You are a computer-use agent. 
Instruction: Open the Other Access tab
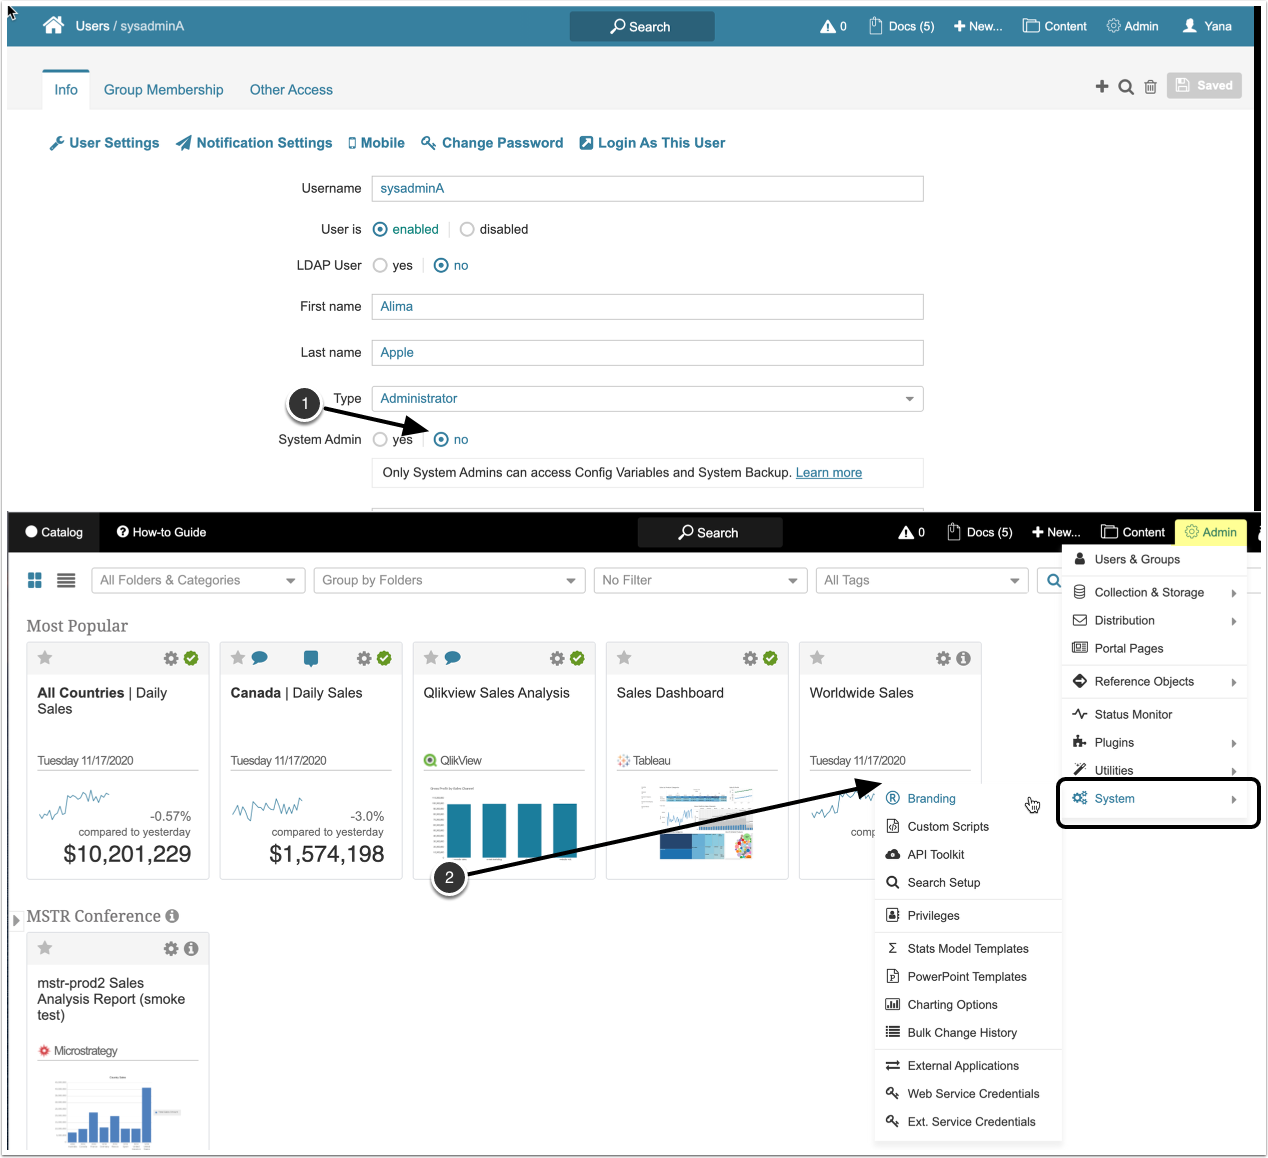coord(291,90)
